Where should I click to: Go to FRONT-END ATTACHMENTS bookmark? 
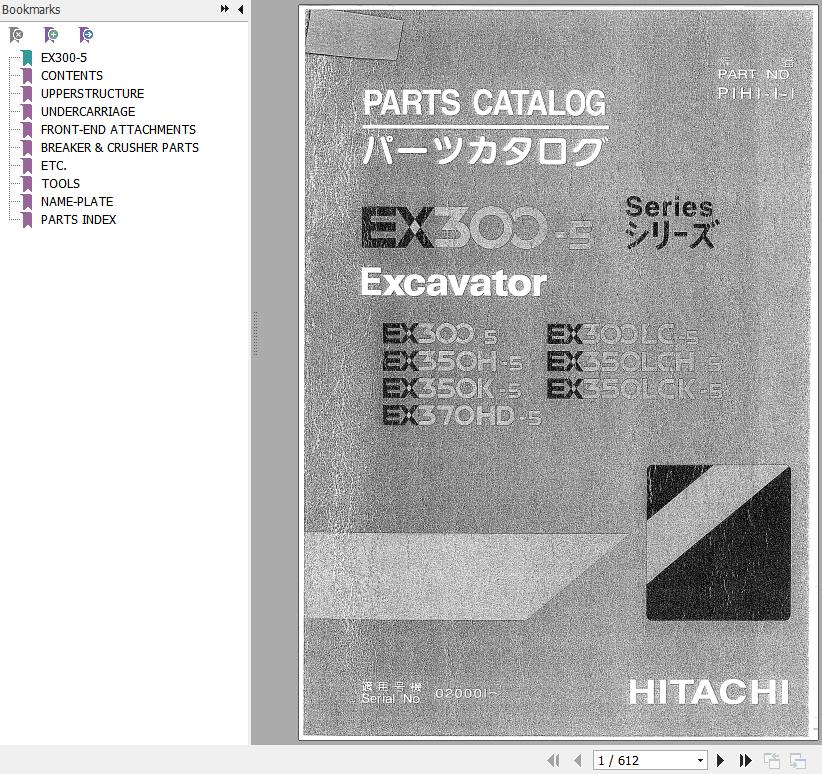pos(118,130)
